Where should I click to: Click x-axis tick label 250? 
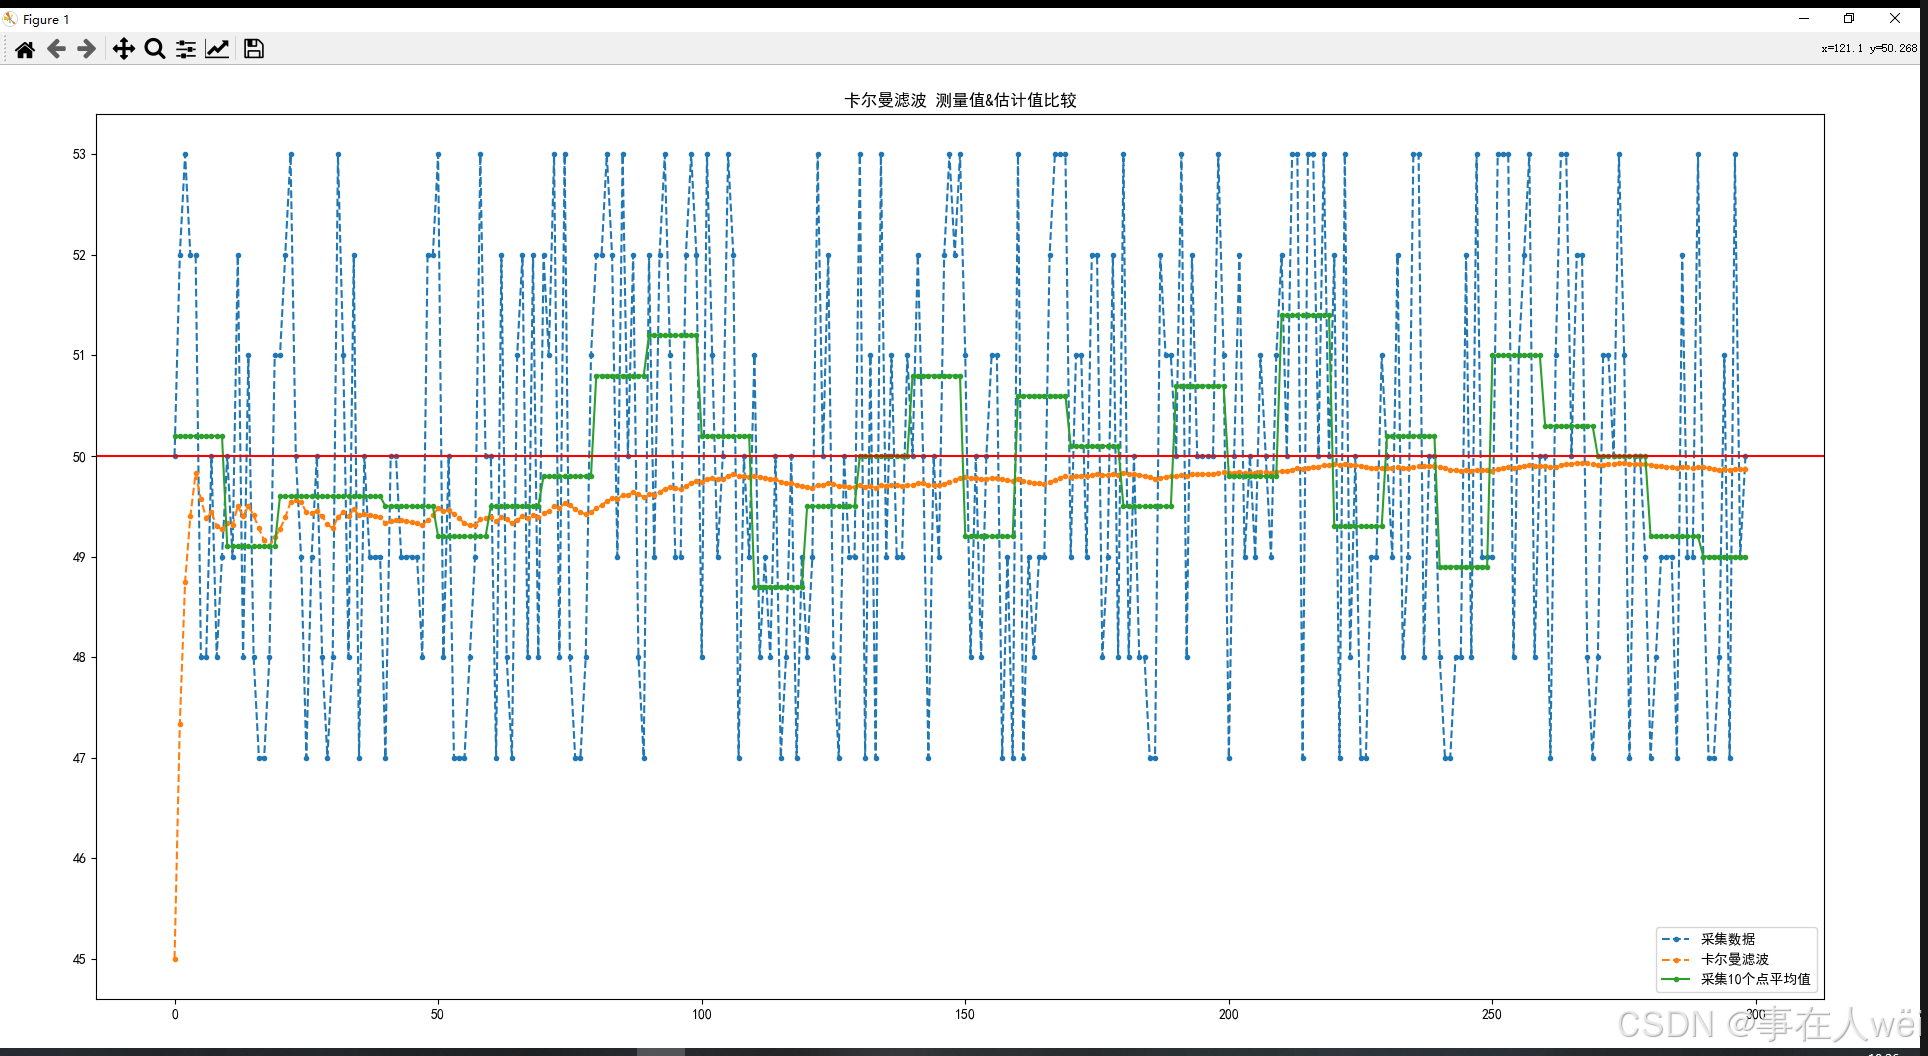point(1491,1014)
